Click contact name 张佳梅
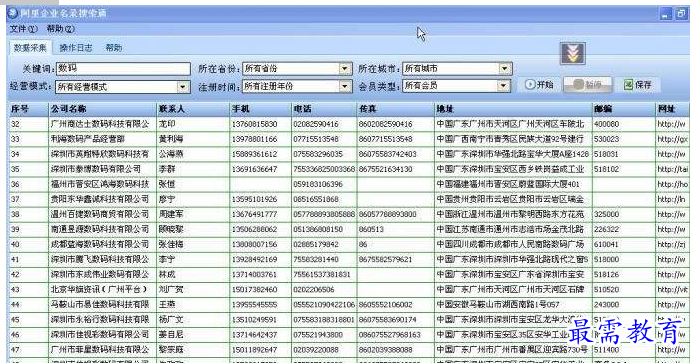 click(x=171, y=244)
